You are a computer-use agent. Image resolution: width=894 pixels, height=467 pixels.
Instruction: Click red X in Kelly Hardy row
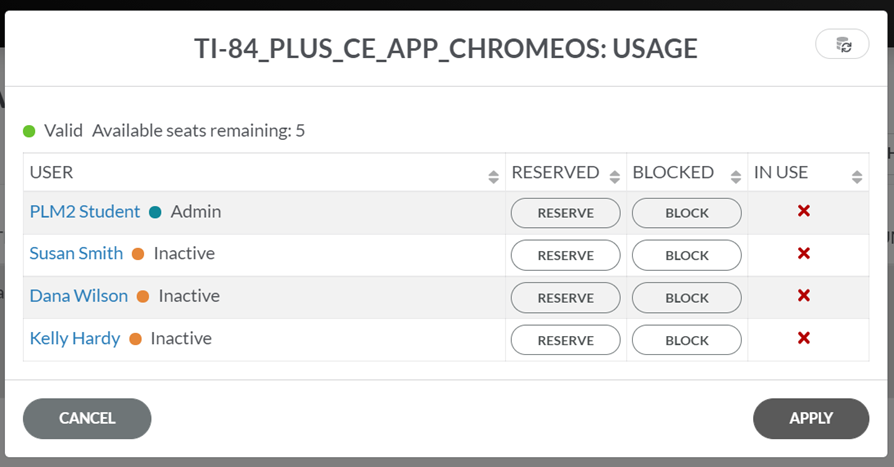[803, 338]
